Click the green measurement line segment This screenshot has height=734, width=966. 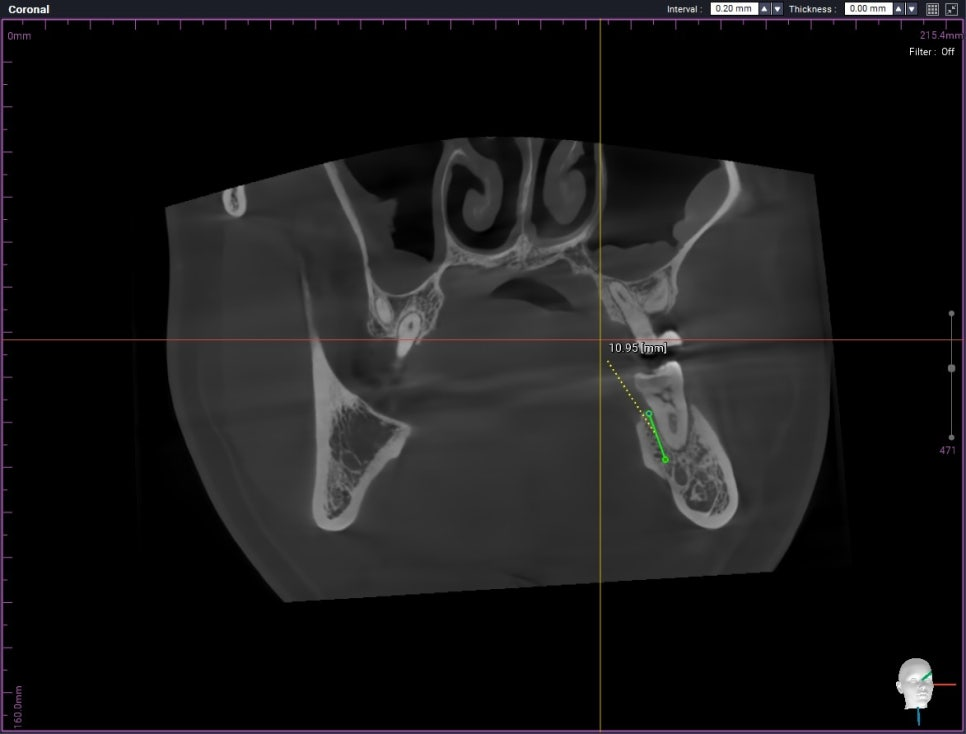click(x=657, y=437)
